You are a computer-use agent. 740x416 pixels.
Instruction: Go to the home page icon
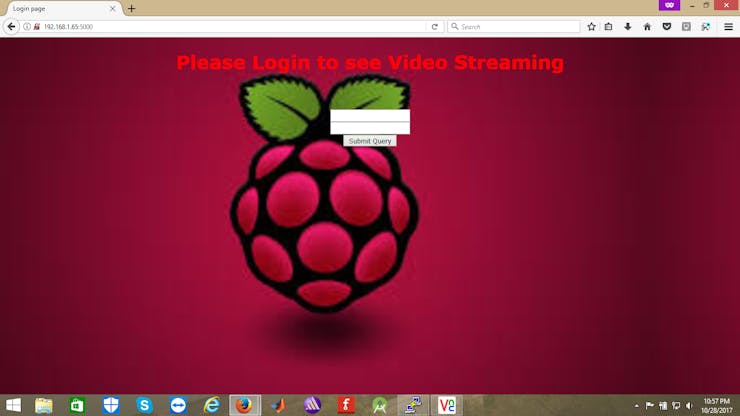(x=647, y=27)
